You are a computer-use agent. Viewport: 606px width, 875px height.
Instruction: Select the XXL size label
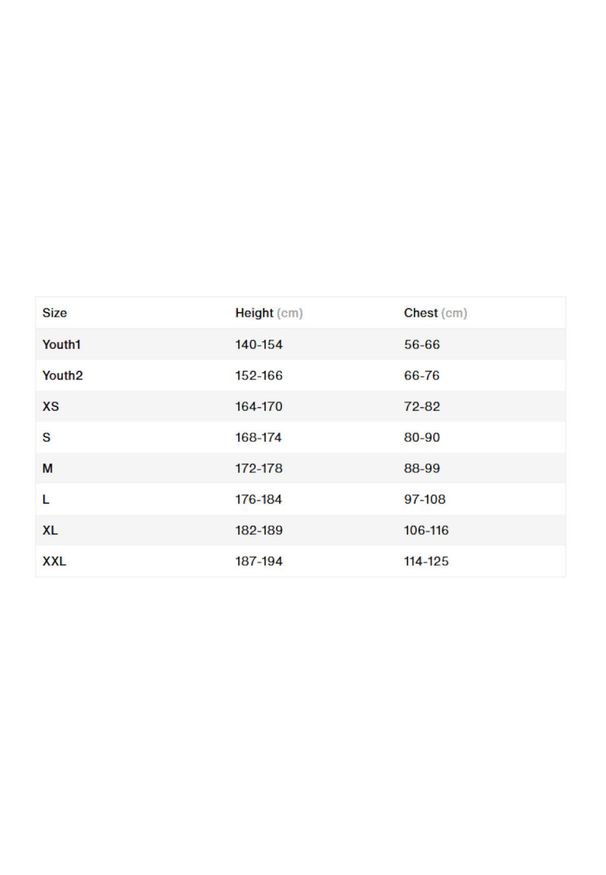pyautogui.click(x=54, y=561)
